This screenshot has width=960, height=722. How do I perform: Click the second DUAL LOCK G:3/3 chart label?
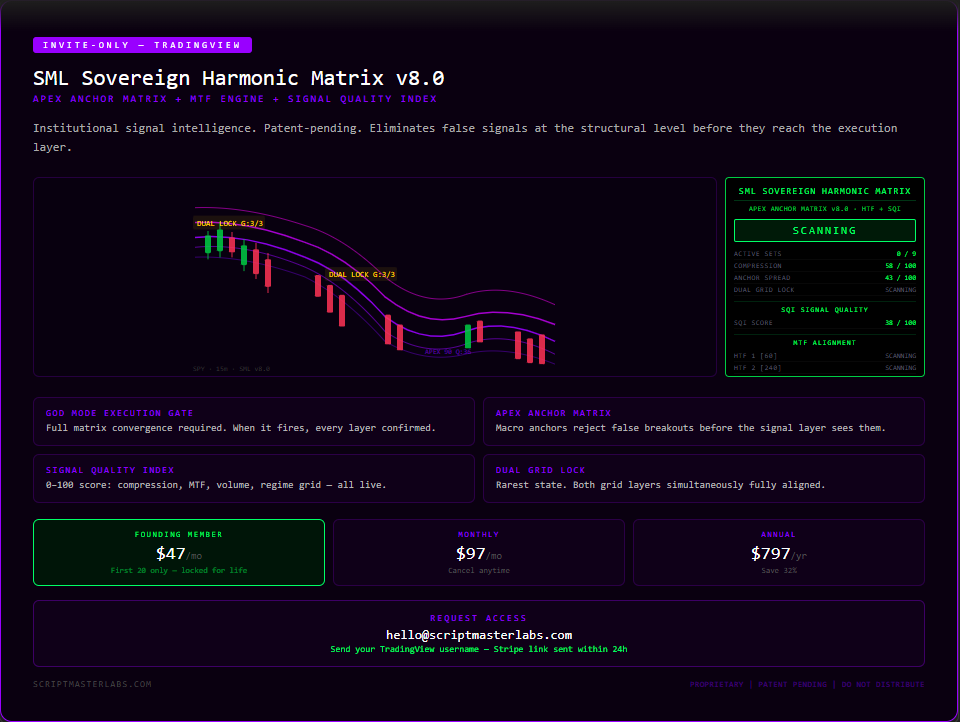click(x=362, y=274)
